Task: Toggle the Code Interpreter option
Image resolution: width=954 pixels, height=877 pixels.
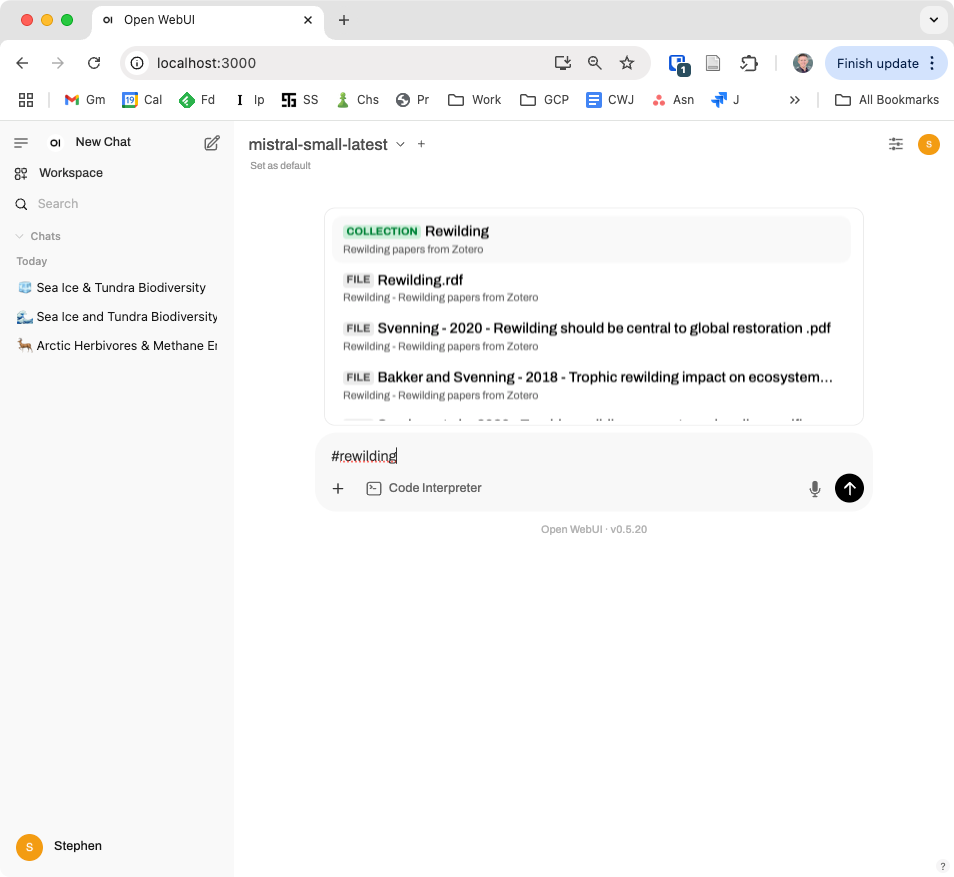Action: [424, 488]
